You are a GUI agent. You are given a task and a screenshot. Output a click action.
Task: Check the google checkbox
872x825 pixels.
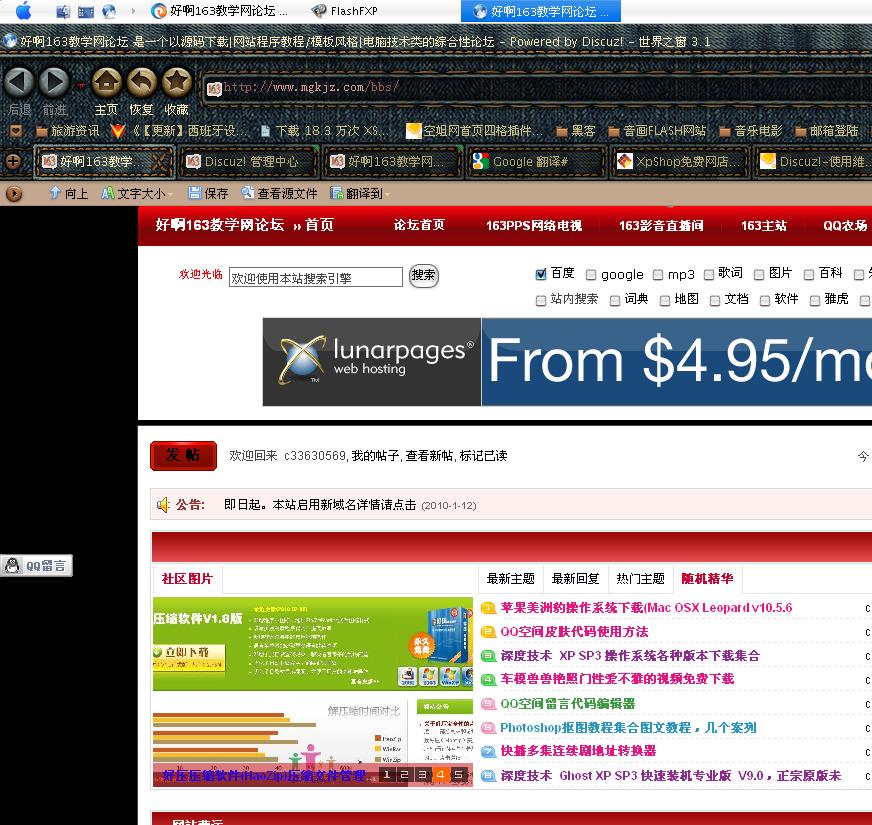pyautogui.click(x=591, y=275)
